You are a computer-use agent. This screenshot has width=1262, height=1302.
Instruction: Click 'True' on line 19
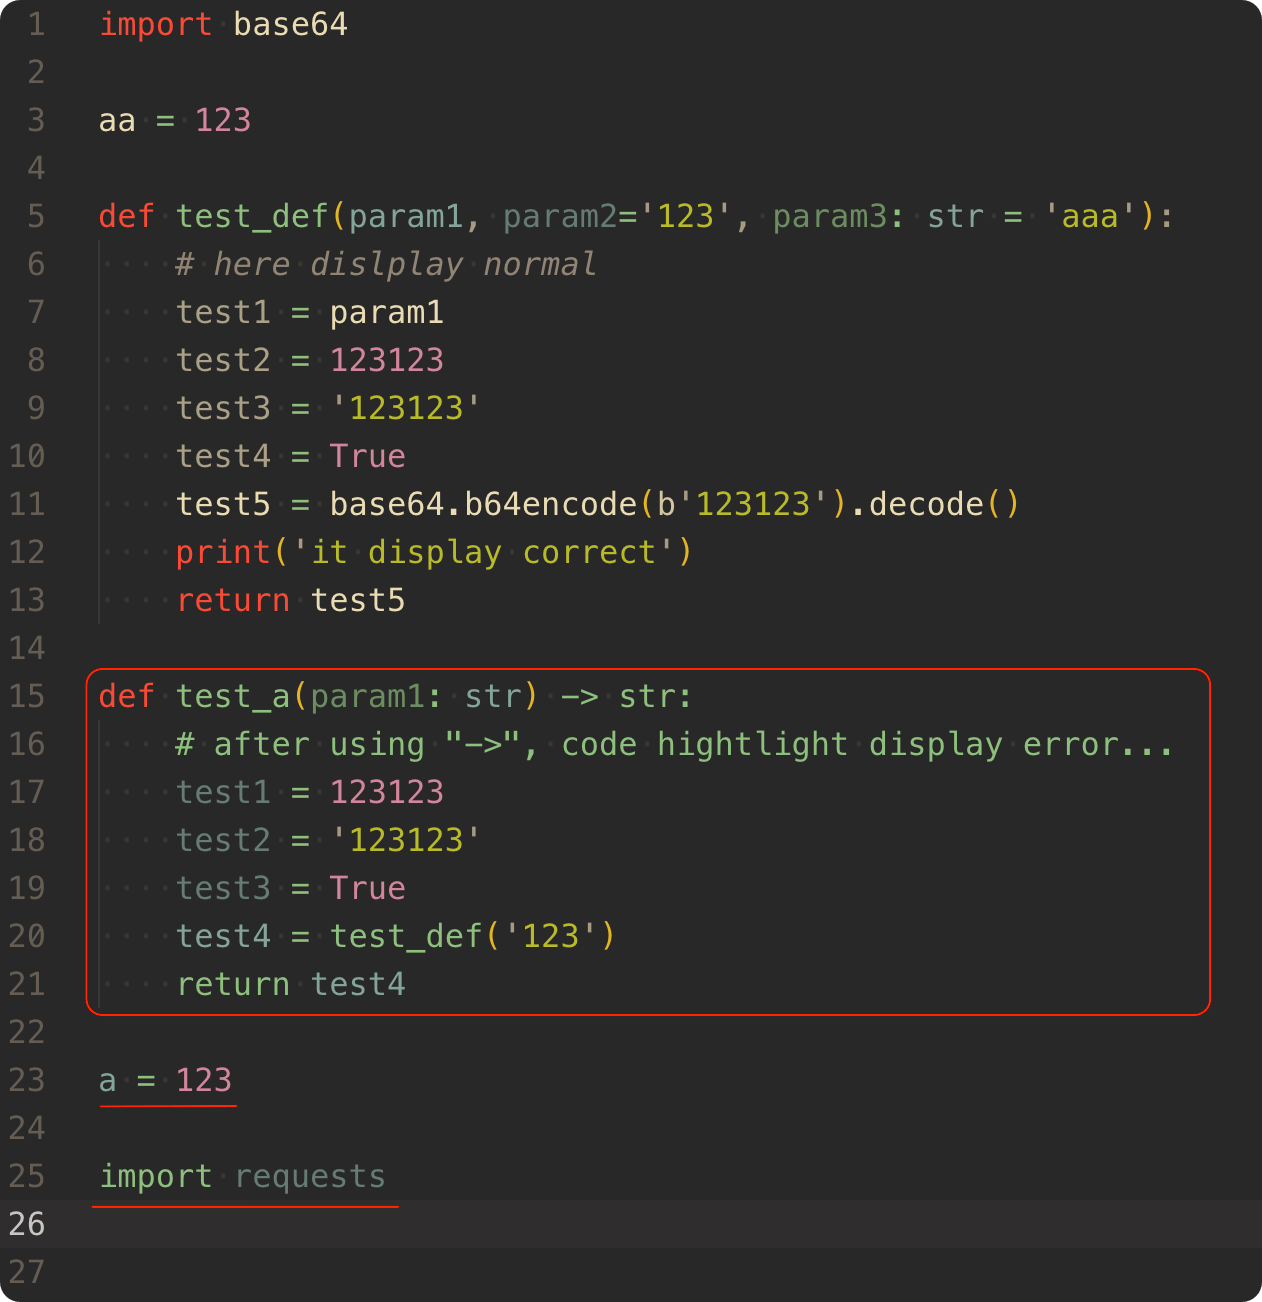coord(368,888)
